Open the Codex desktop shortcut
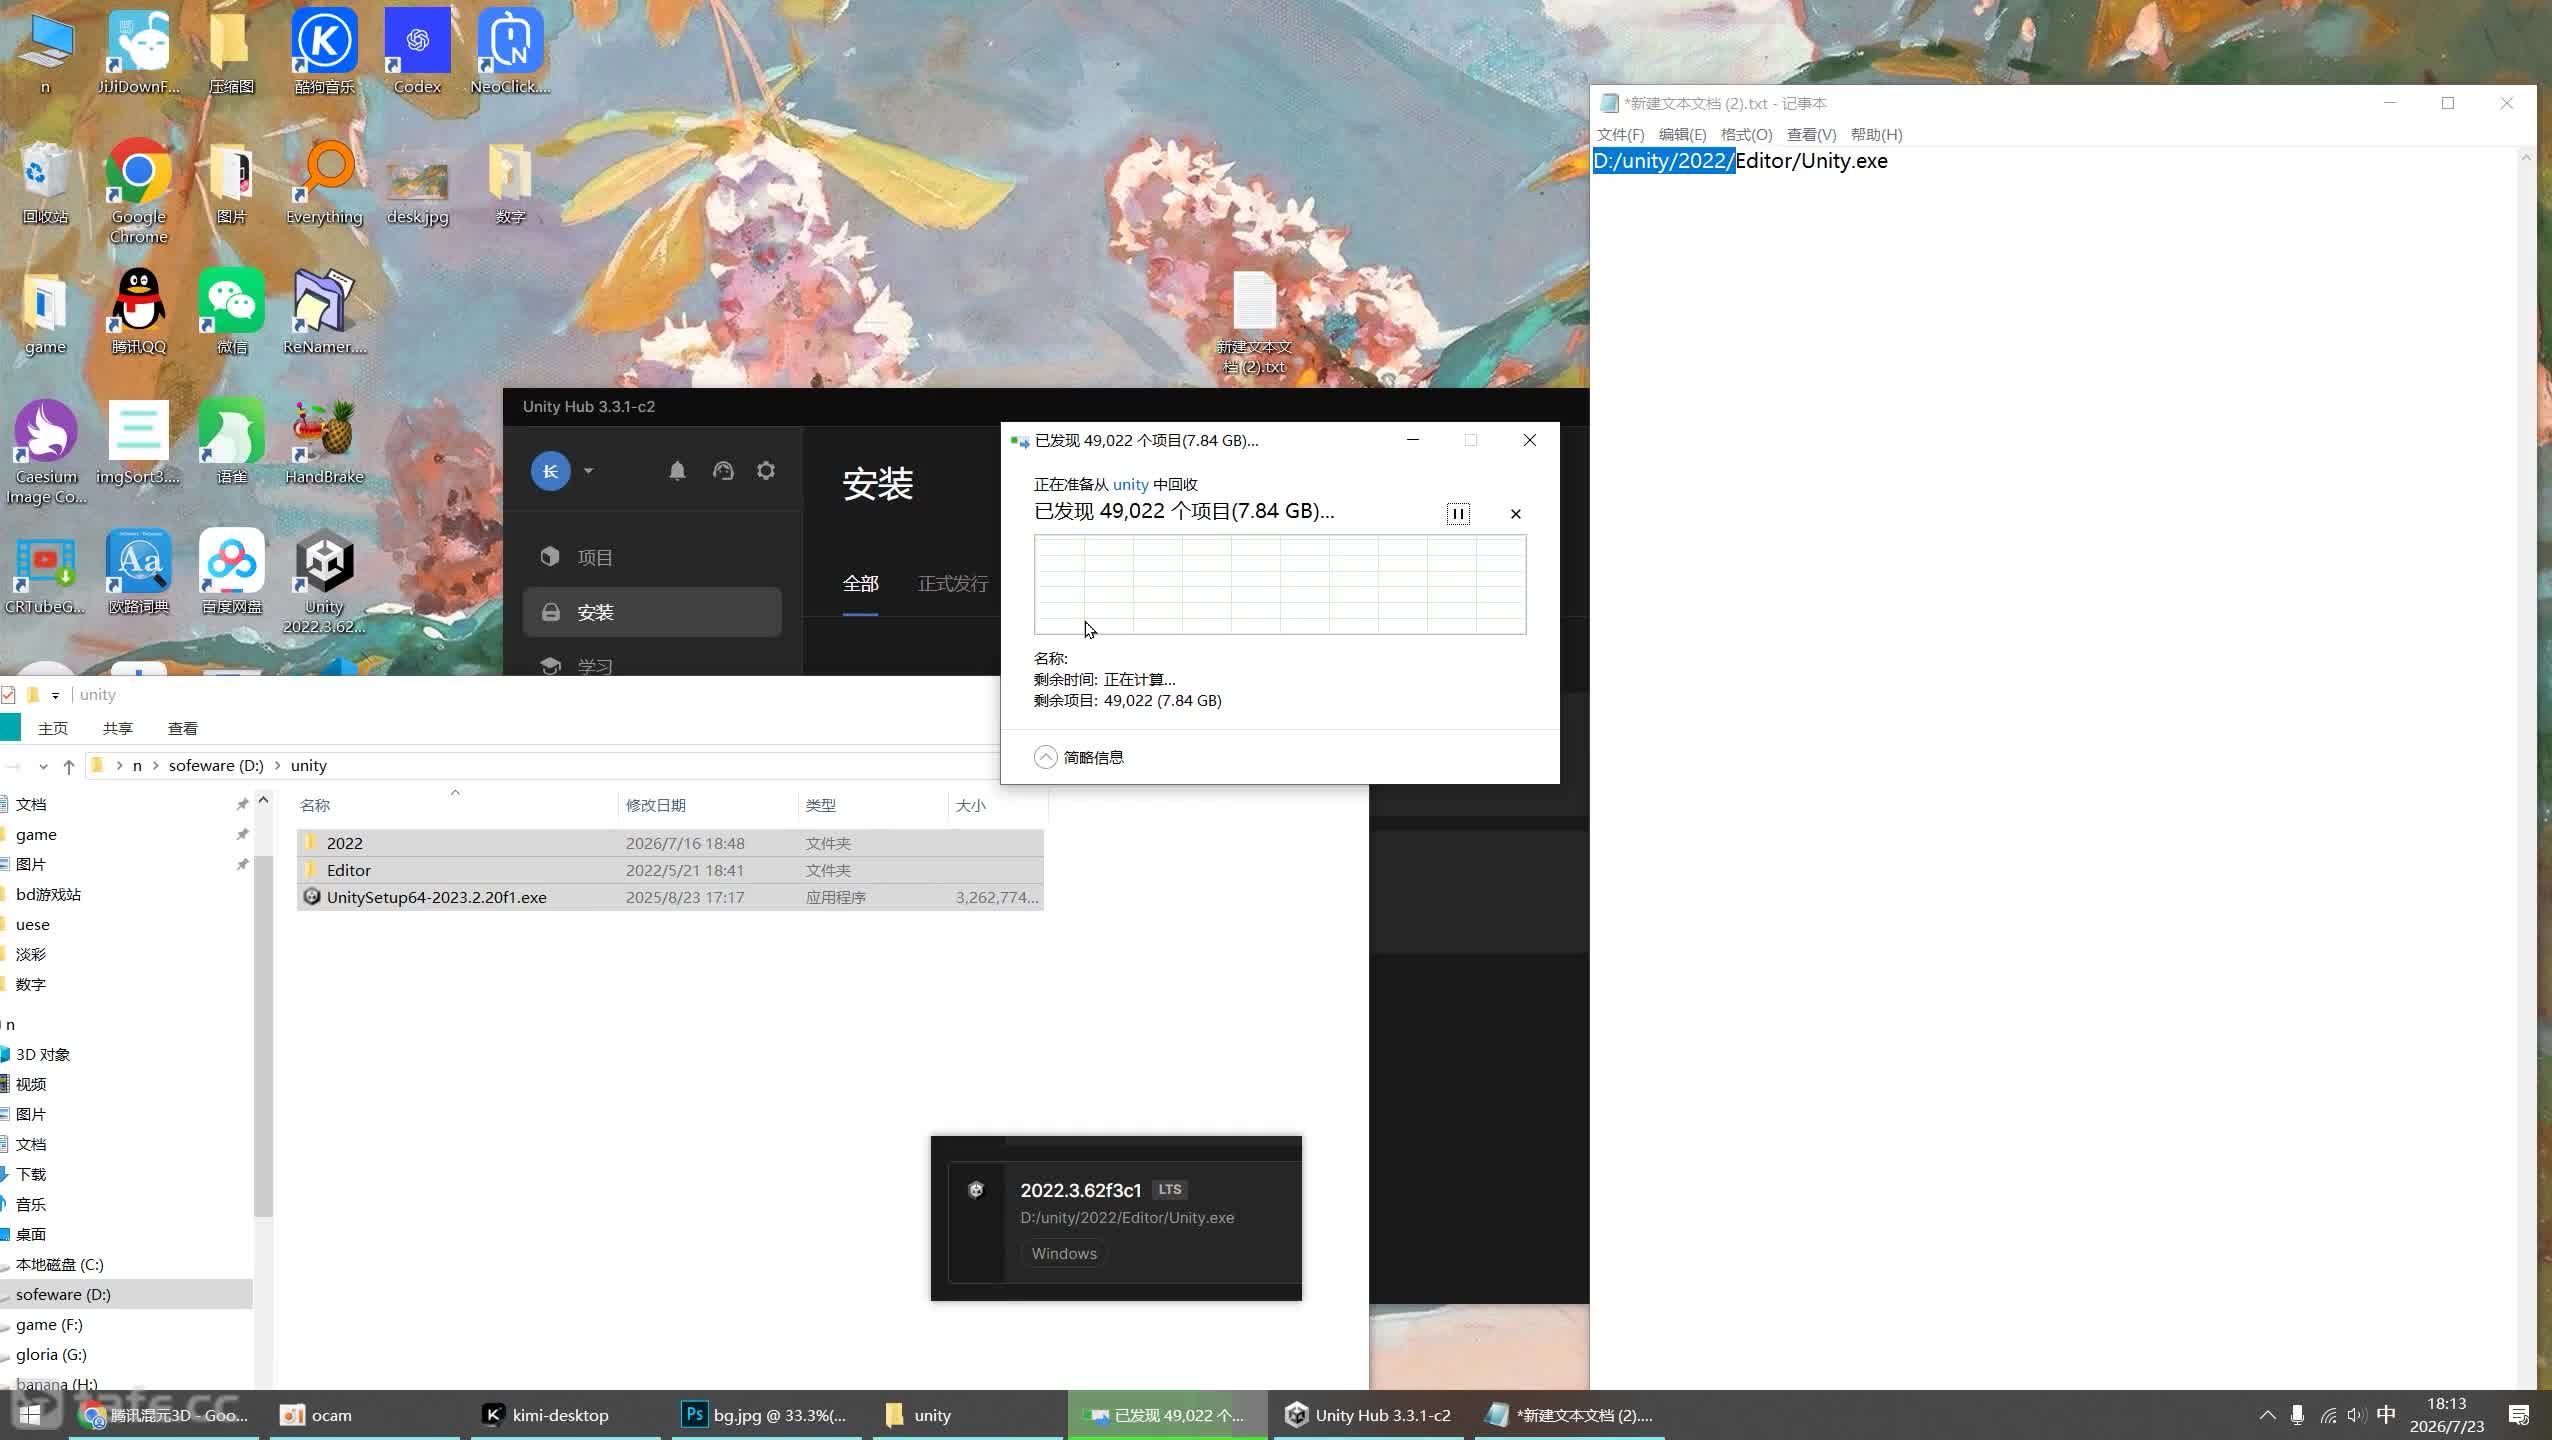This screenshot has width=2552, height=1440. click(x=417, y=52)
